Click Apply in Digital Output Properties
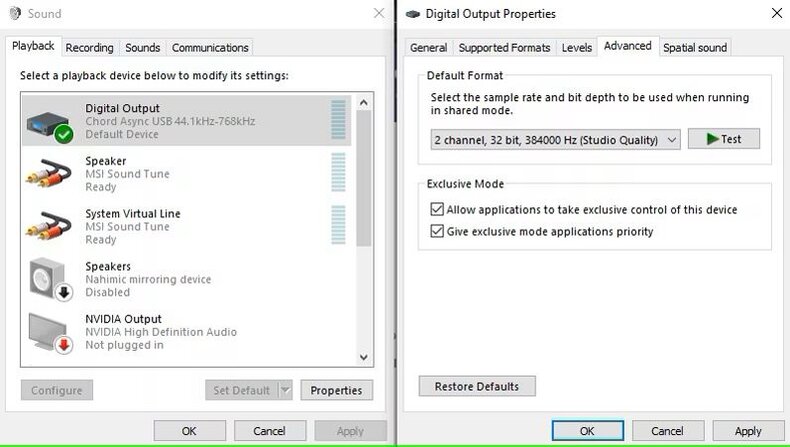The image size is (790, 447). (748, 431)
